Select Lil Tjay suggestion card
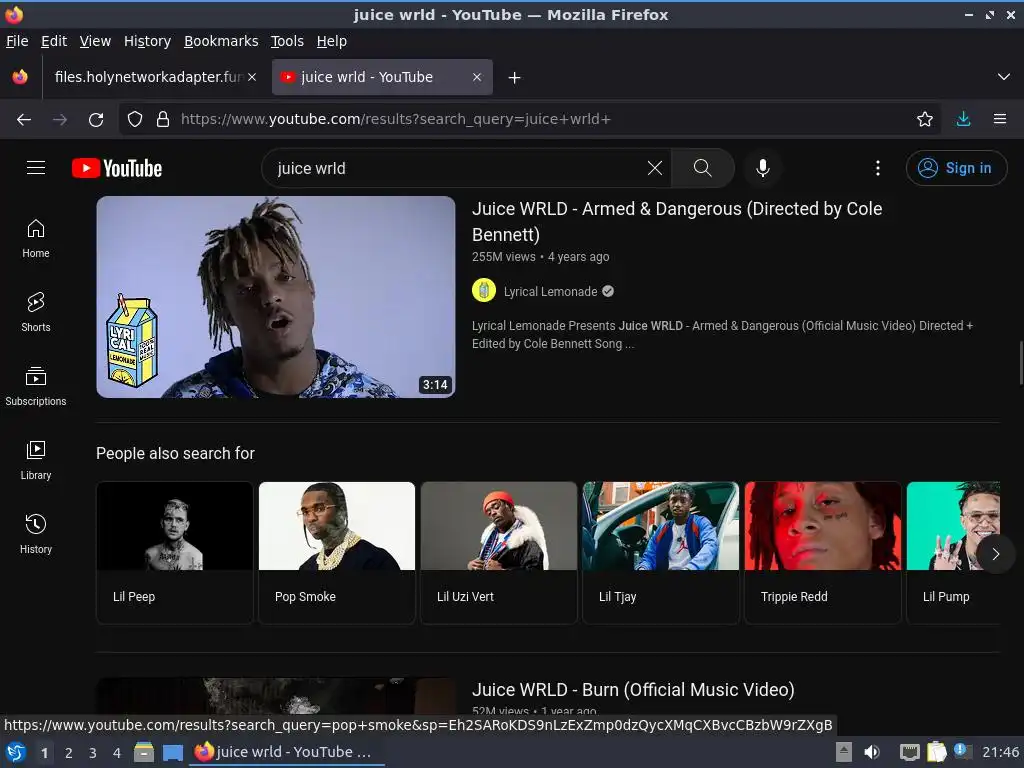The width and height of the screenshot is (1024, 768). click(660, 552)
